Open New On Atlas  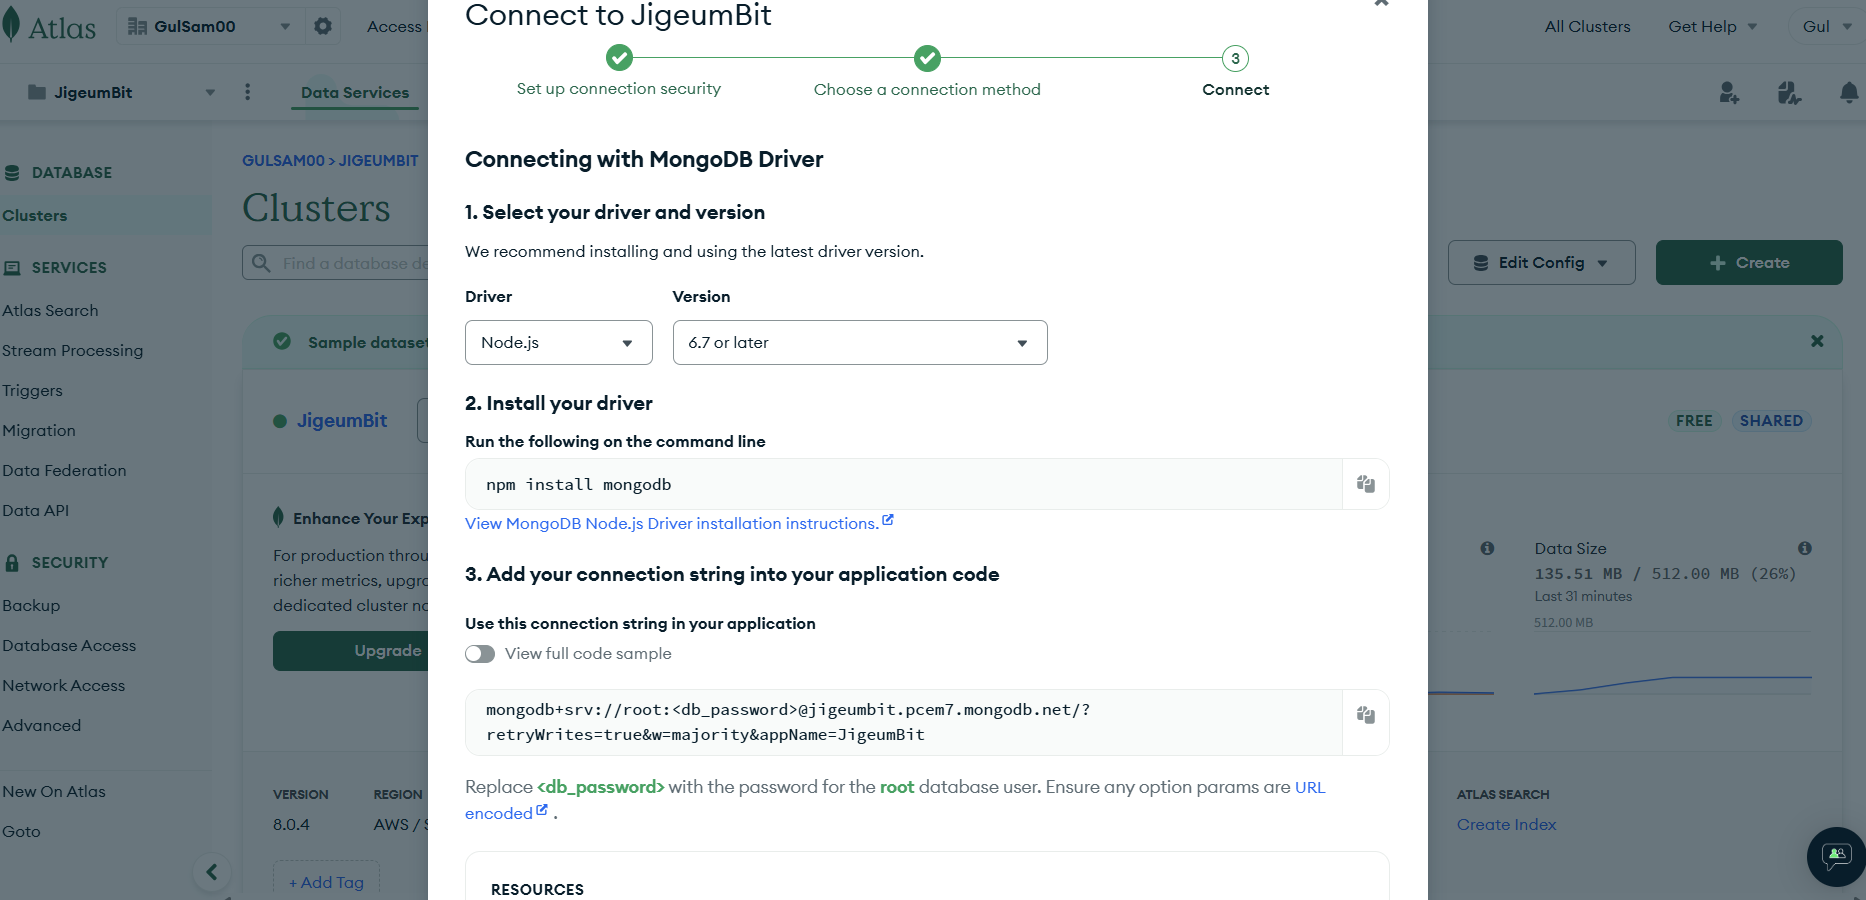[54, 791]
